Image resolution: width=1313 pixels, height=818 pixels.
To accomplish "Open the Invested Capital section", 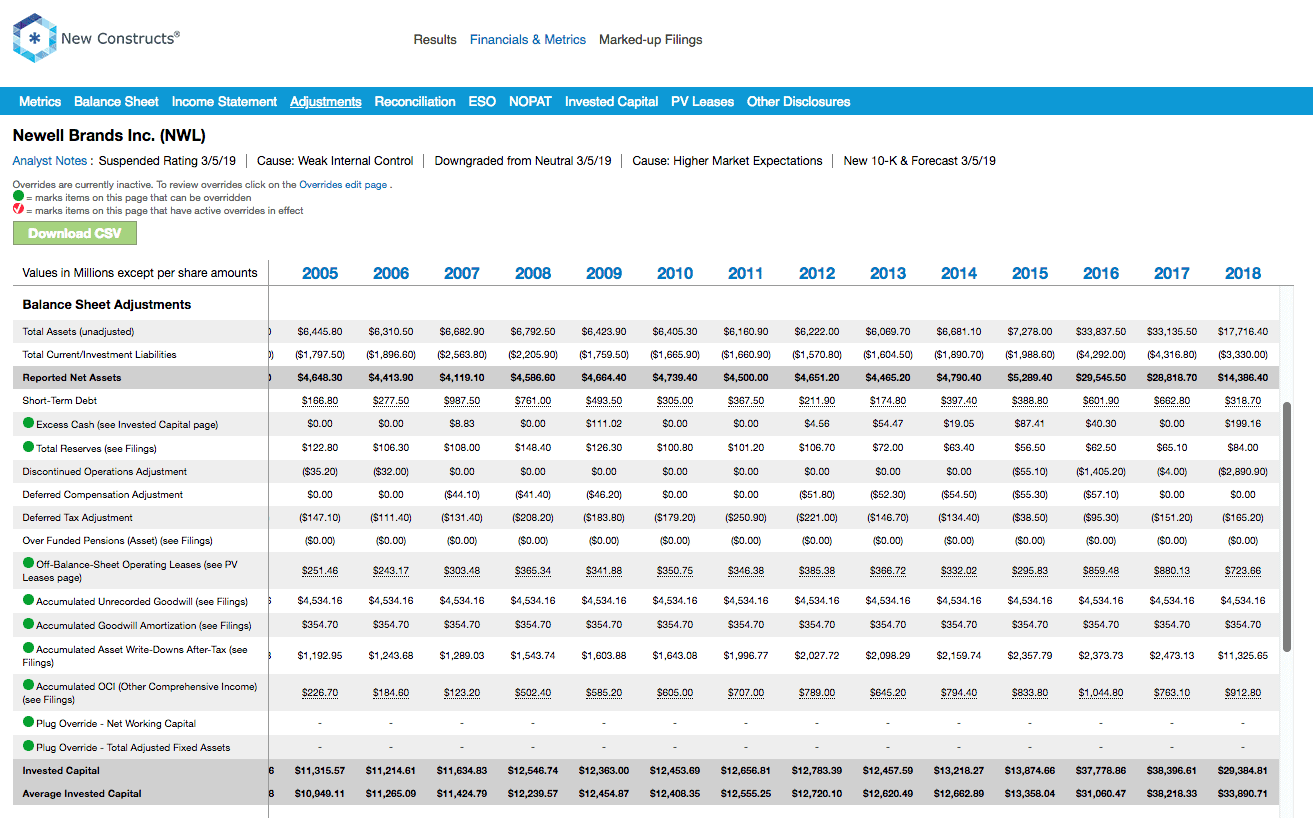I will (611, 102).
